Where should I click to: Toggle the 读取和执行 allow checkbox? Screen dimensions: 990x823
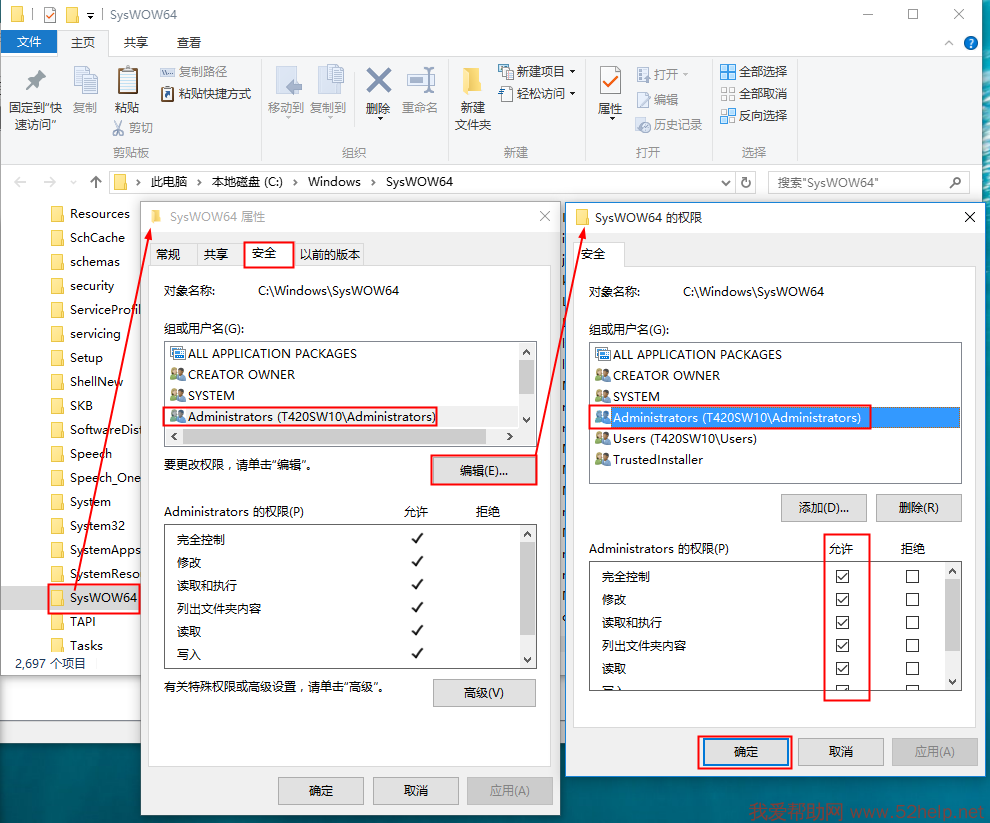click(842, 623)
